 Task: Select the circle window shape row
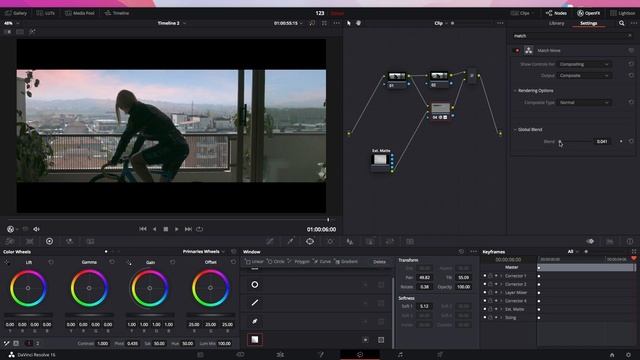pos(316,284)
